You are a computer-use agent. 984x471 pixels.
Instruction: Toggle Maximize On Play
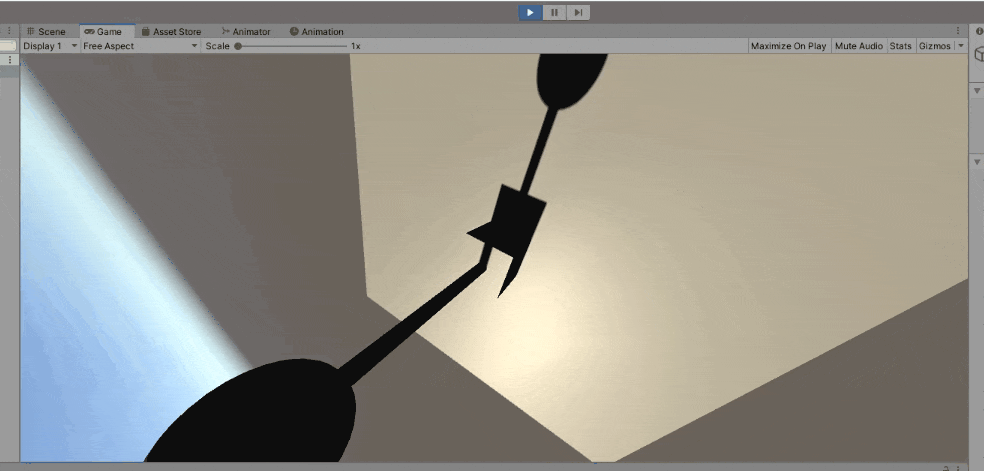click(x=788, y=46)
